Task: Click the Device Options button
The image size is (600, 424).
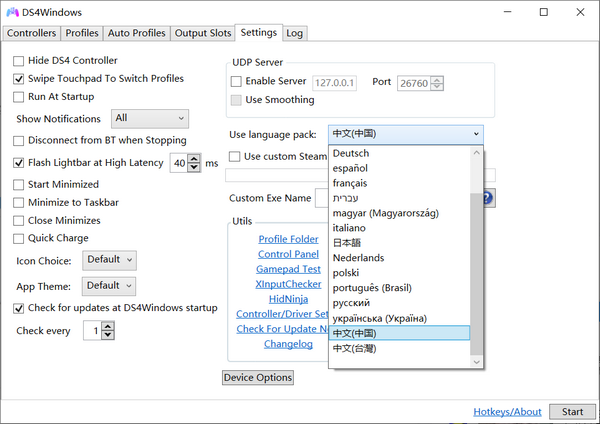Action: click(258, 378)
